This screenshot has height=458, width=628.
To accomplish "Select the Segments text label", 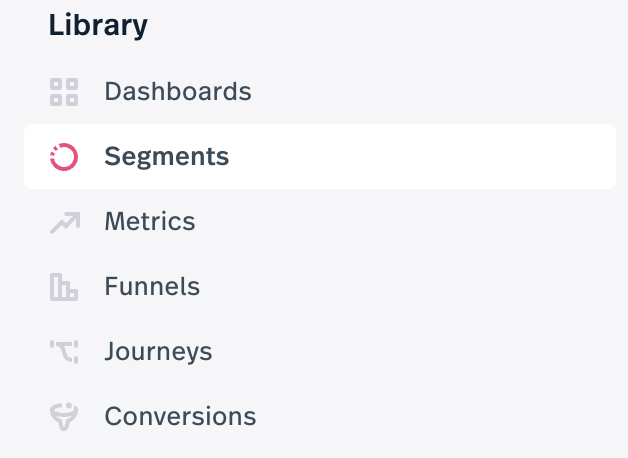I will click(167, 156).
